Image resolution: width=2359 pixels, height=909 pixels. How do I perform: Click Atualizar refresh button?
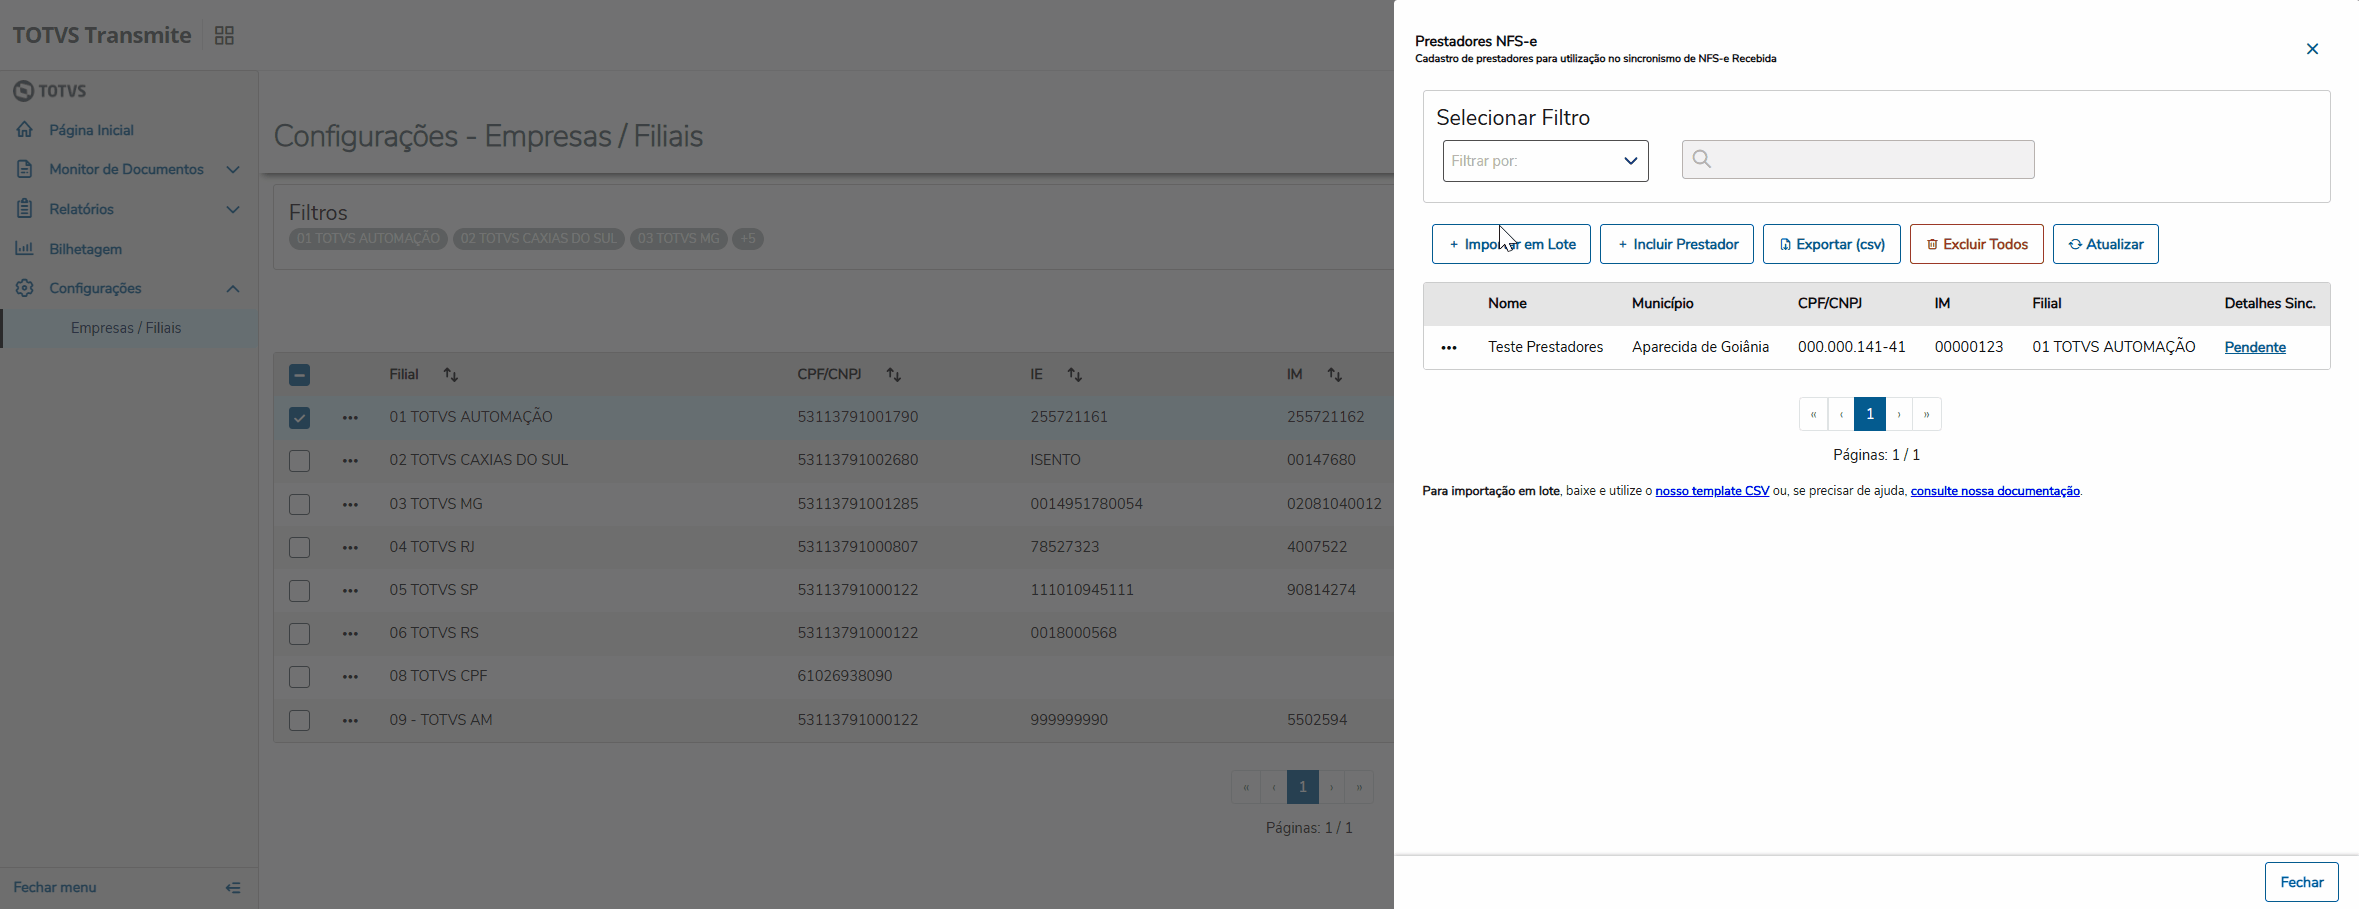2106,244
